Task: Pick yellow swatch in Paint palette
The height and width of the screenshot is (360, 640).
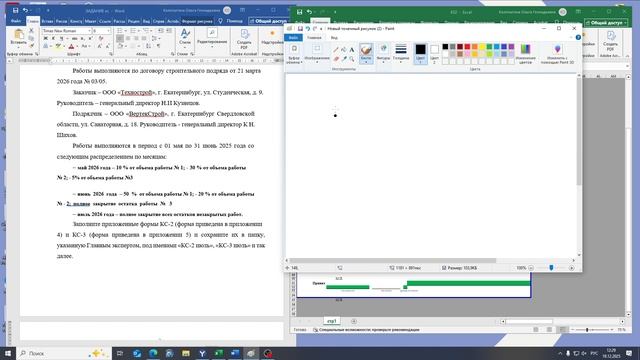Action: [482, 47]
